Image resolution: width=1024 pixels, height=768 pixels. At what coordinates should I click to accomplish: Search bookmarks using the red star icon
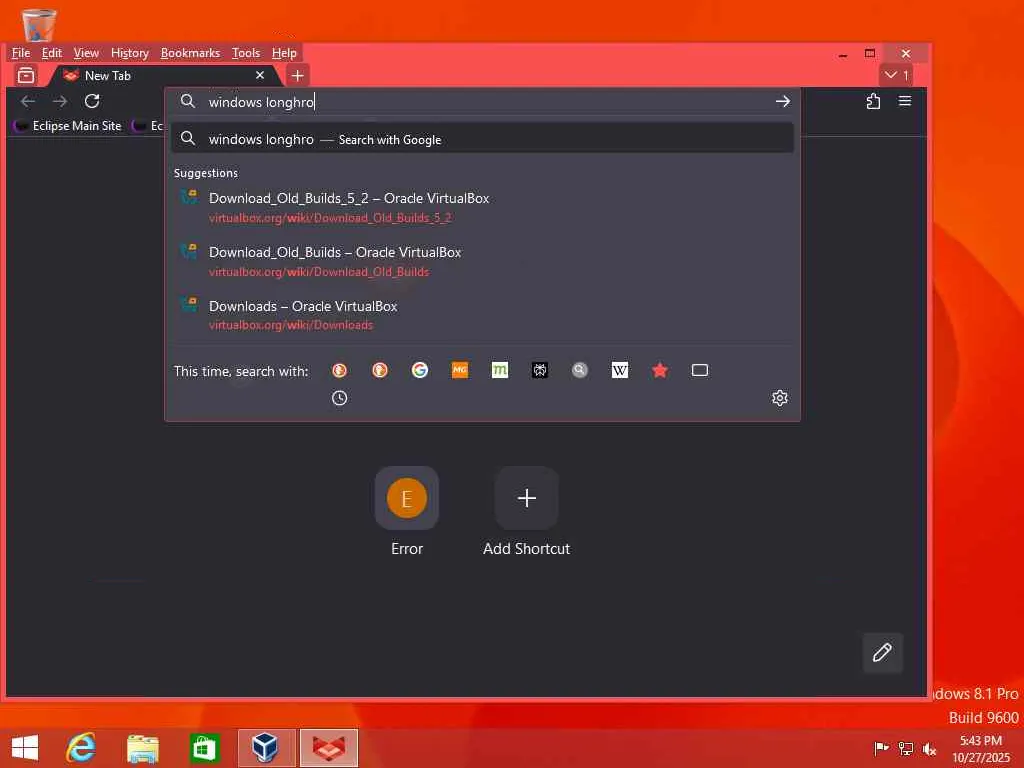pyautogui.click(x=660, y=370)
